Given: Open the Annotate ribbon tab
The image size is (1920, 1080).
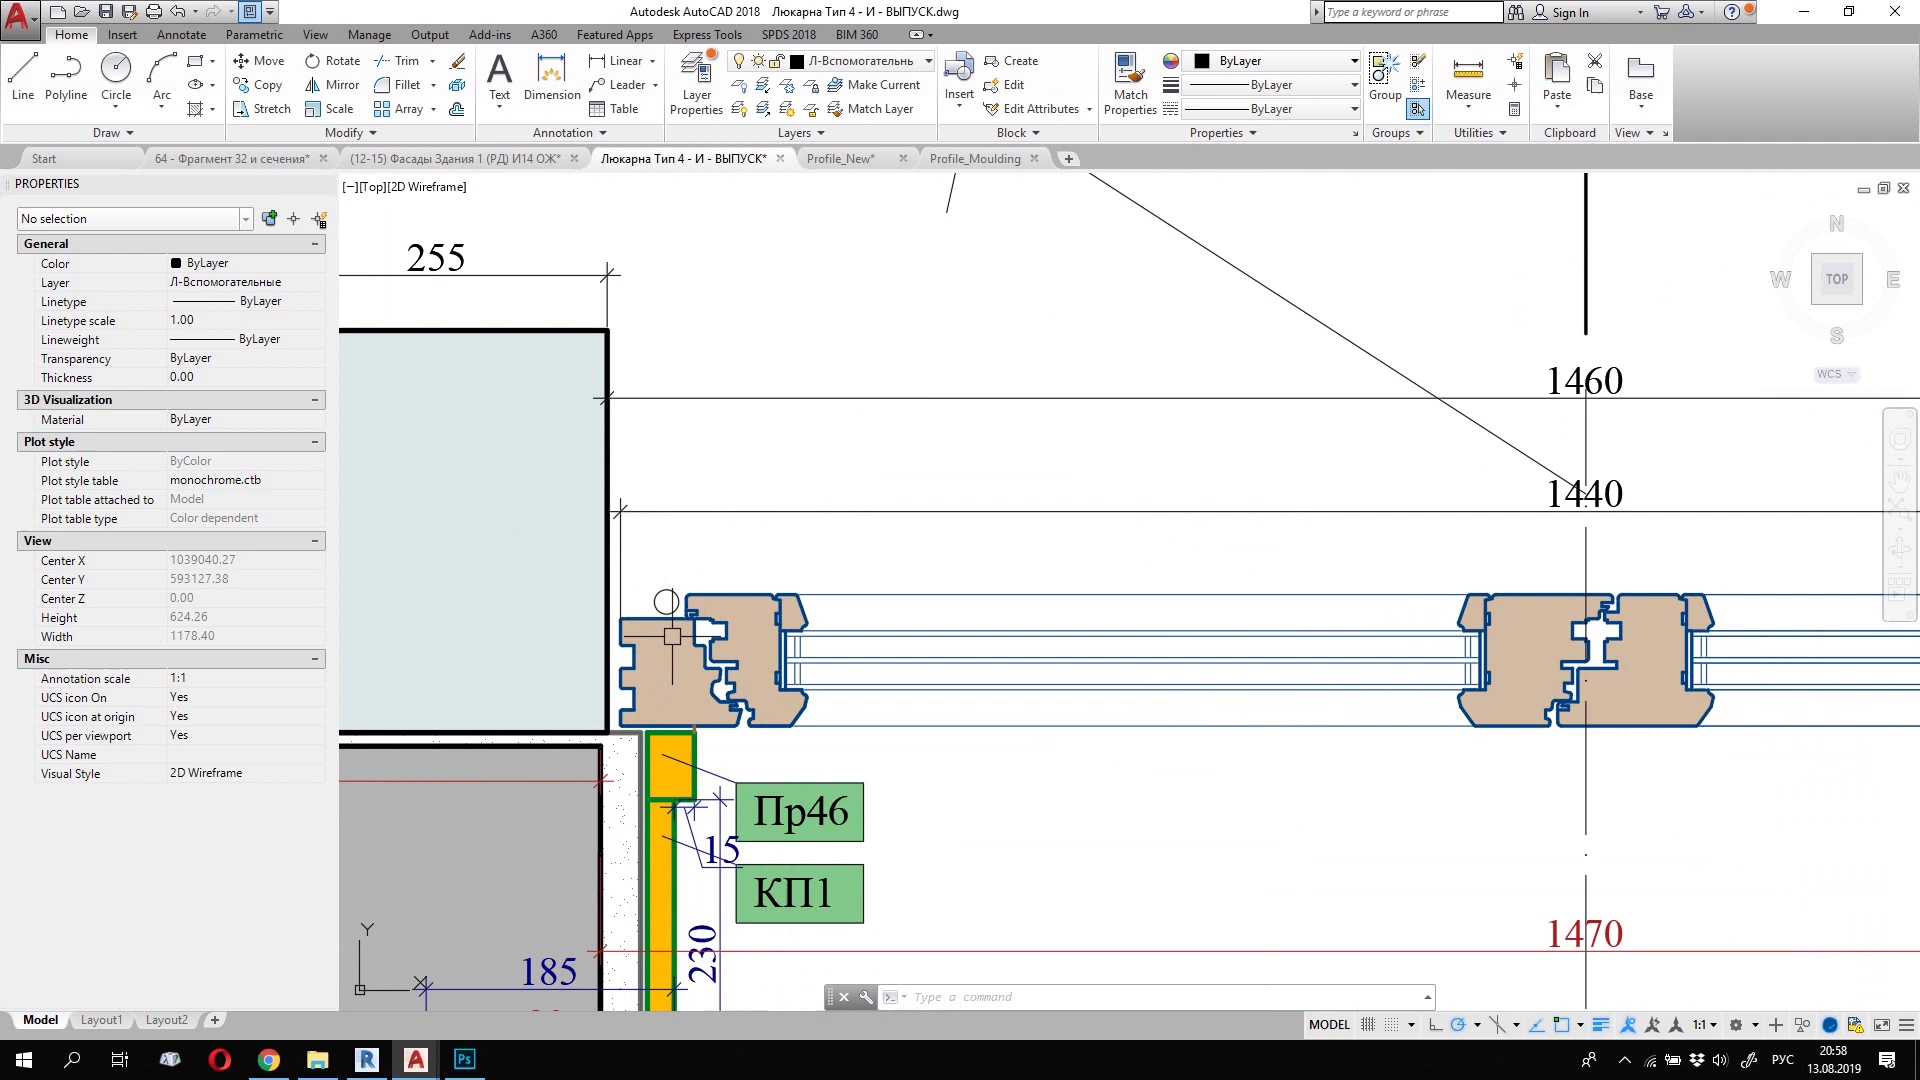Looking at the screenshot, I should click(181, 34).
